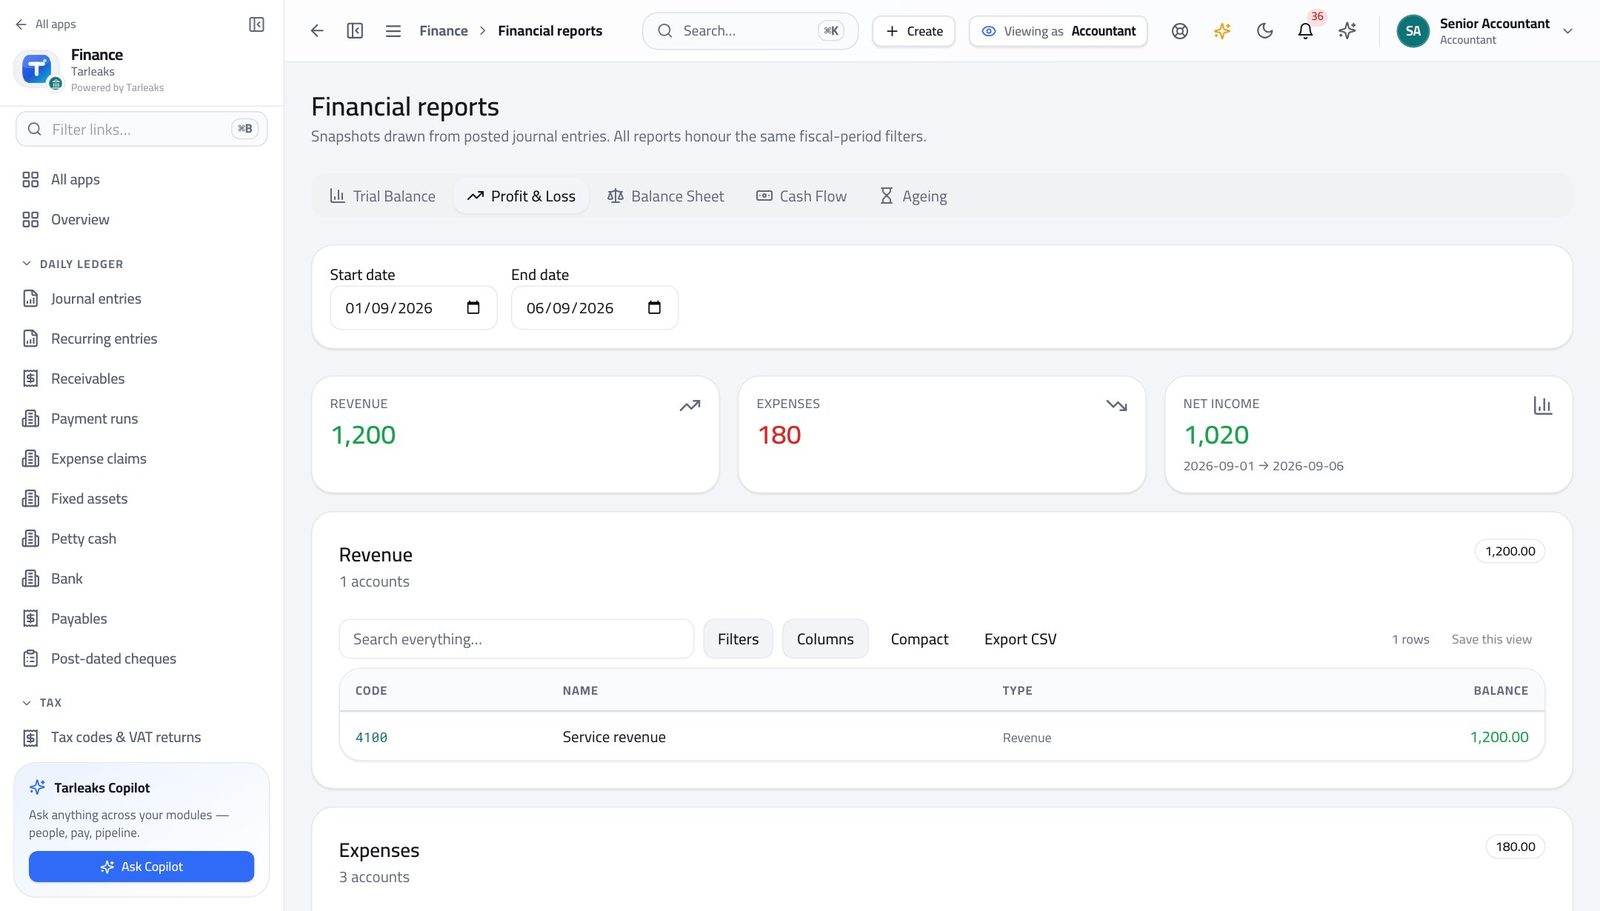
Task: Open the Viewing as Accountant selector
Action: (1058, 31)
